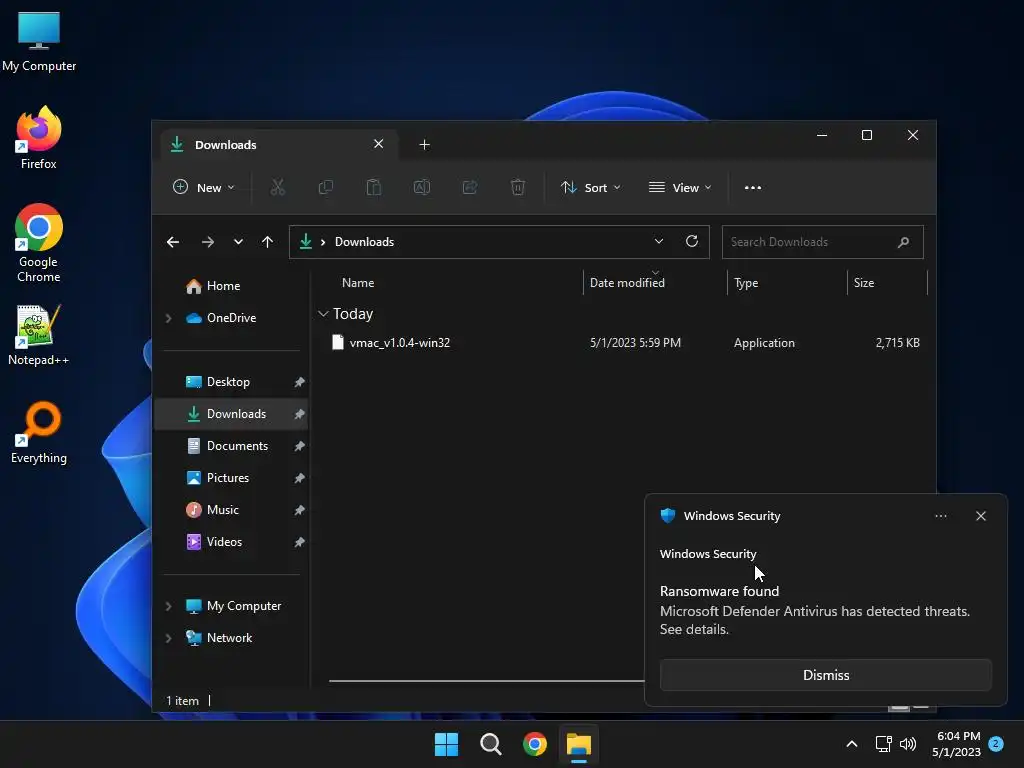Click the Delete trash icon

[517, 187]
